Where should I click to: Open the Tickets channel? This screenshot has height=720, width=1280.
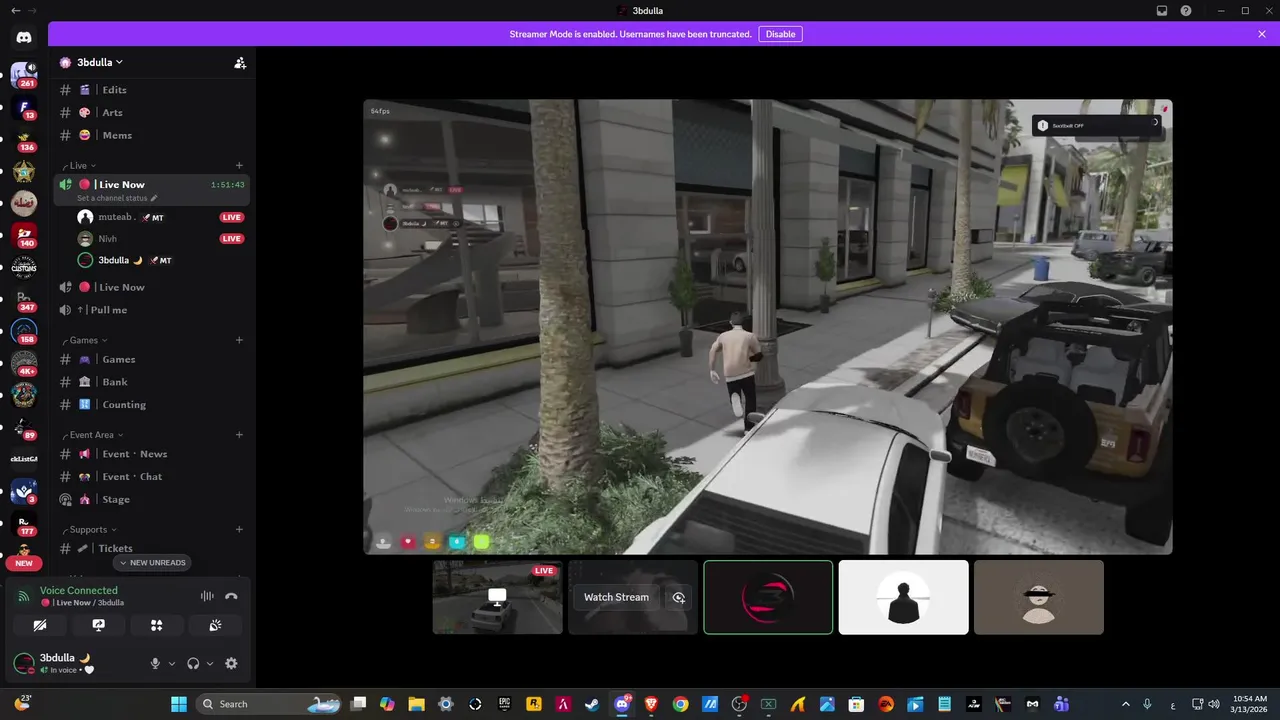point(152,548)
